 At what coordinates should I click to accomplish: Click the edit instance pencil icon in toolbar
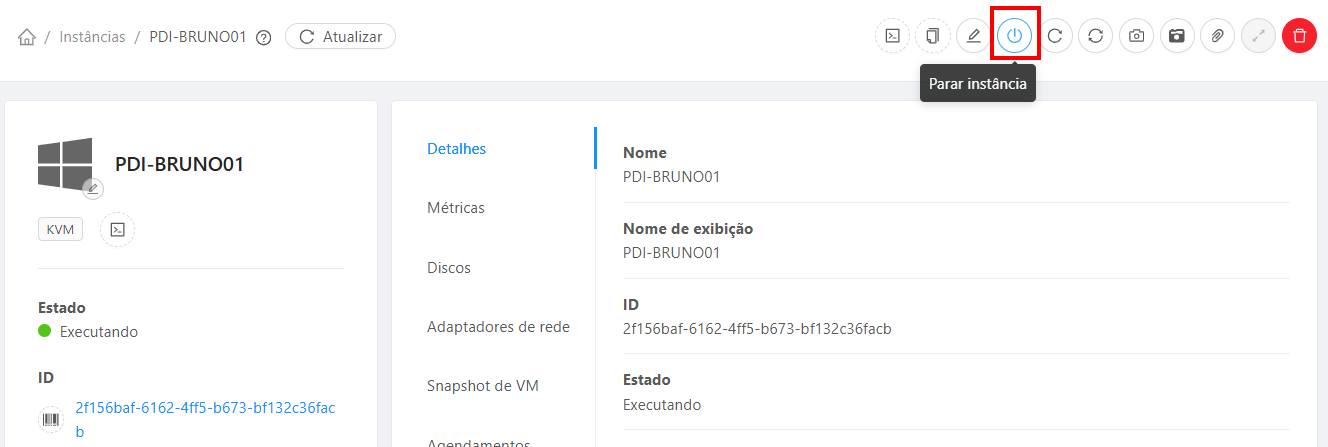point(973,36)
